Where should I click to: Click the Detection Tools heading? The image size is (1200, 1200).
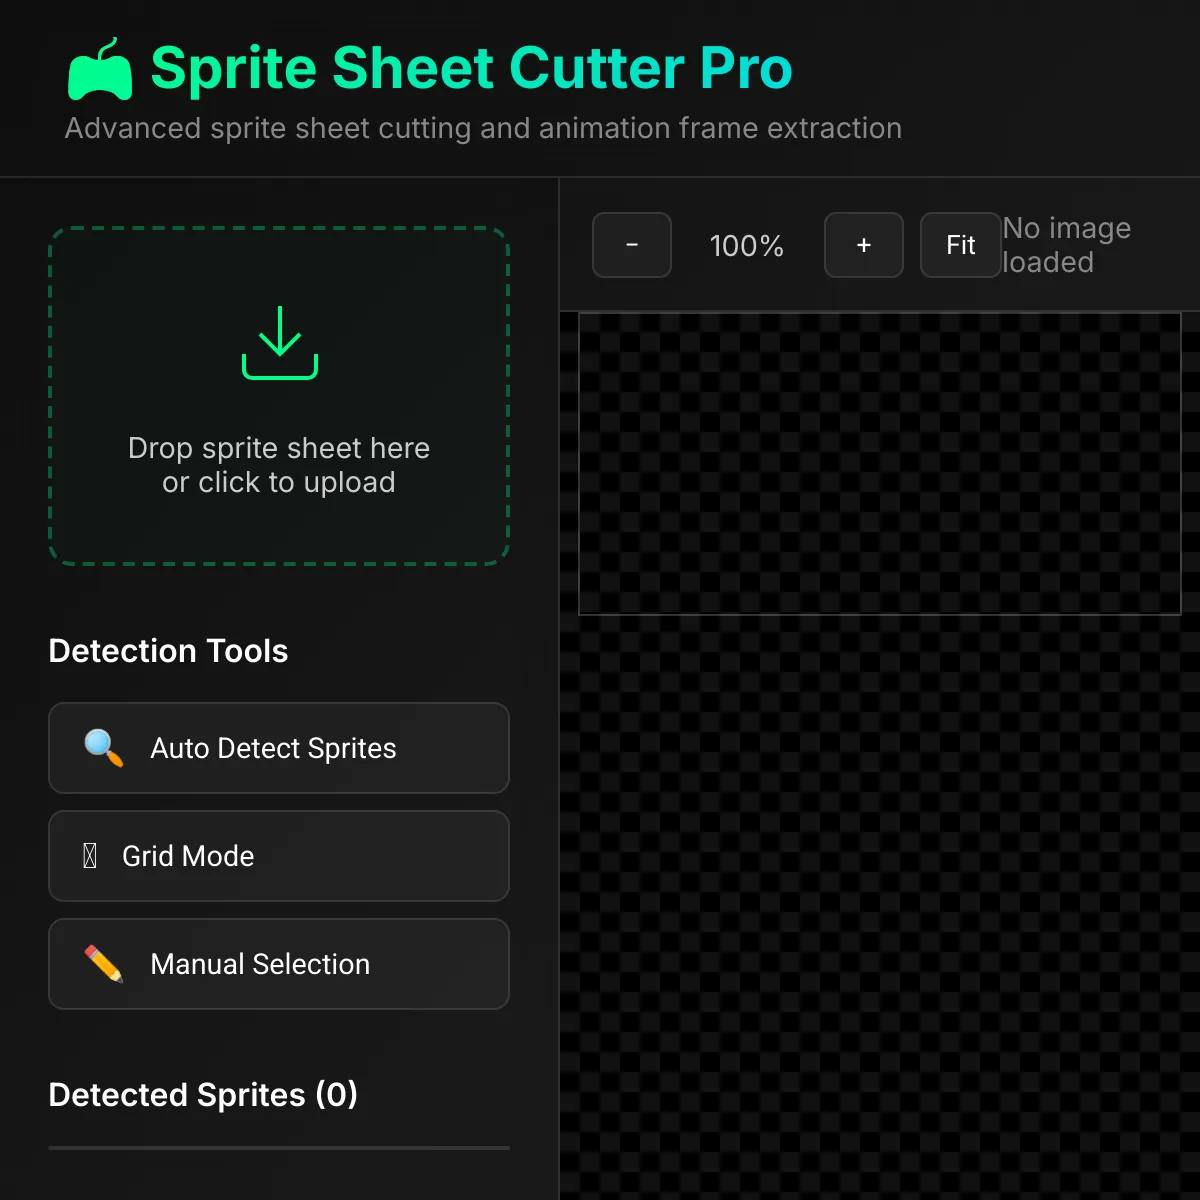[x=168, y=651]
